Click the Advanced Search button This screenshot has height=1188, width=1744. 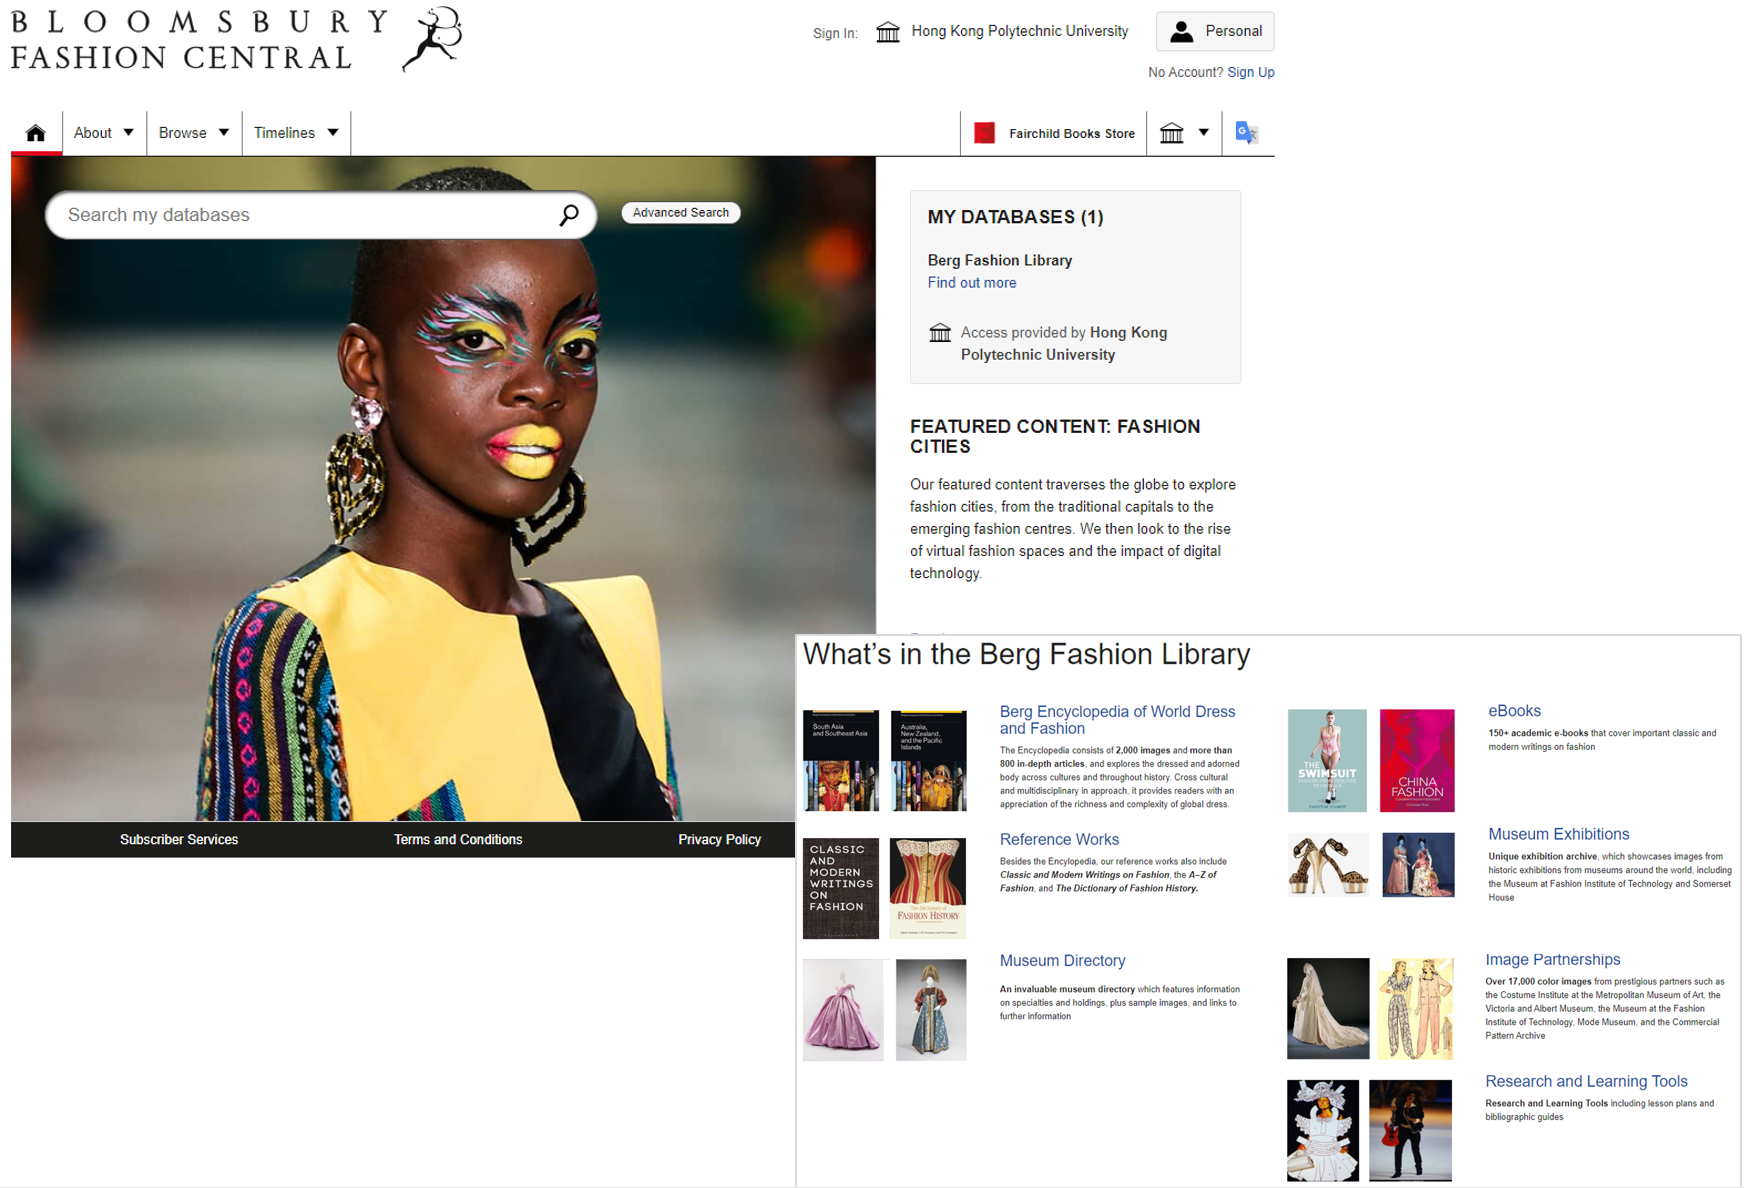point(681,213)
